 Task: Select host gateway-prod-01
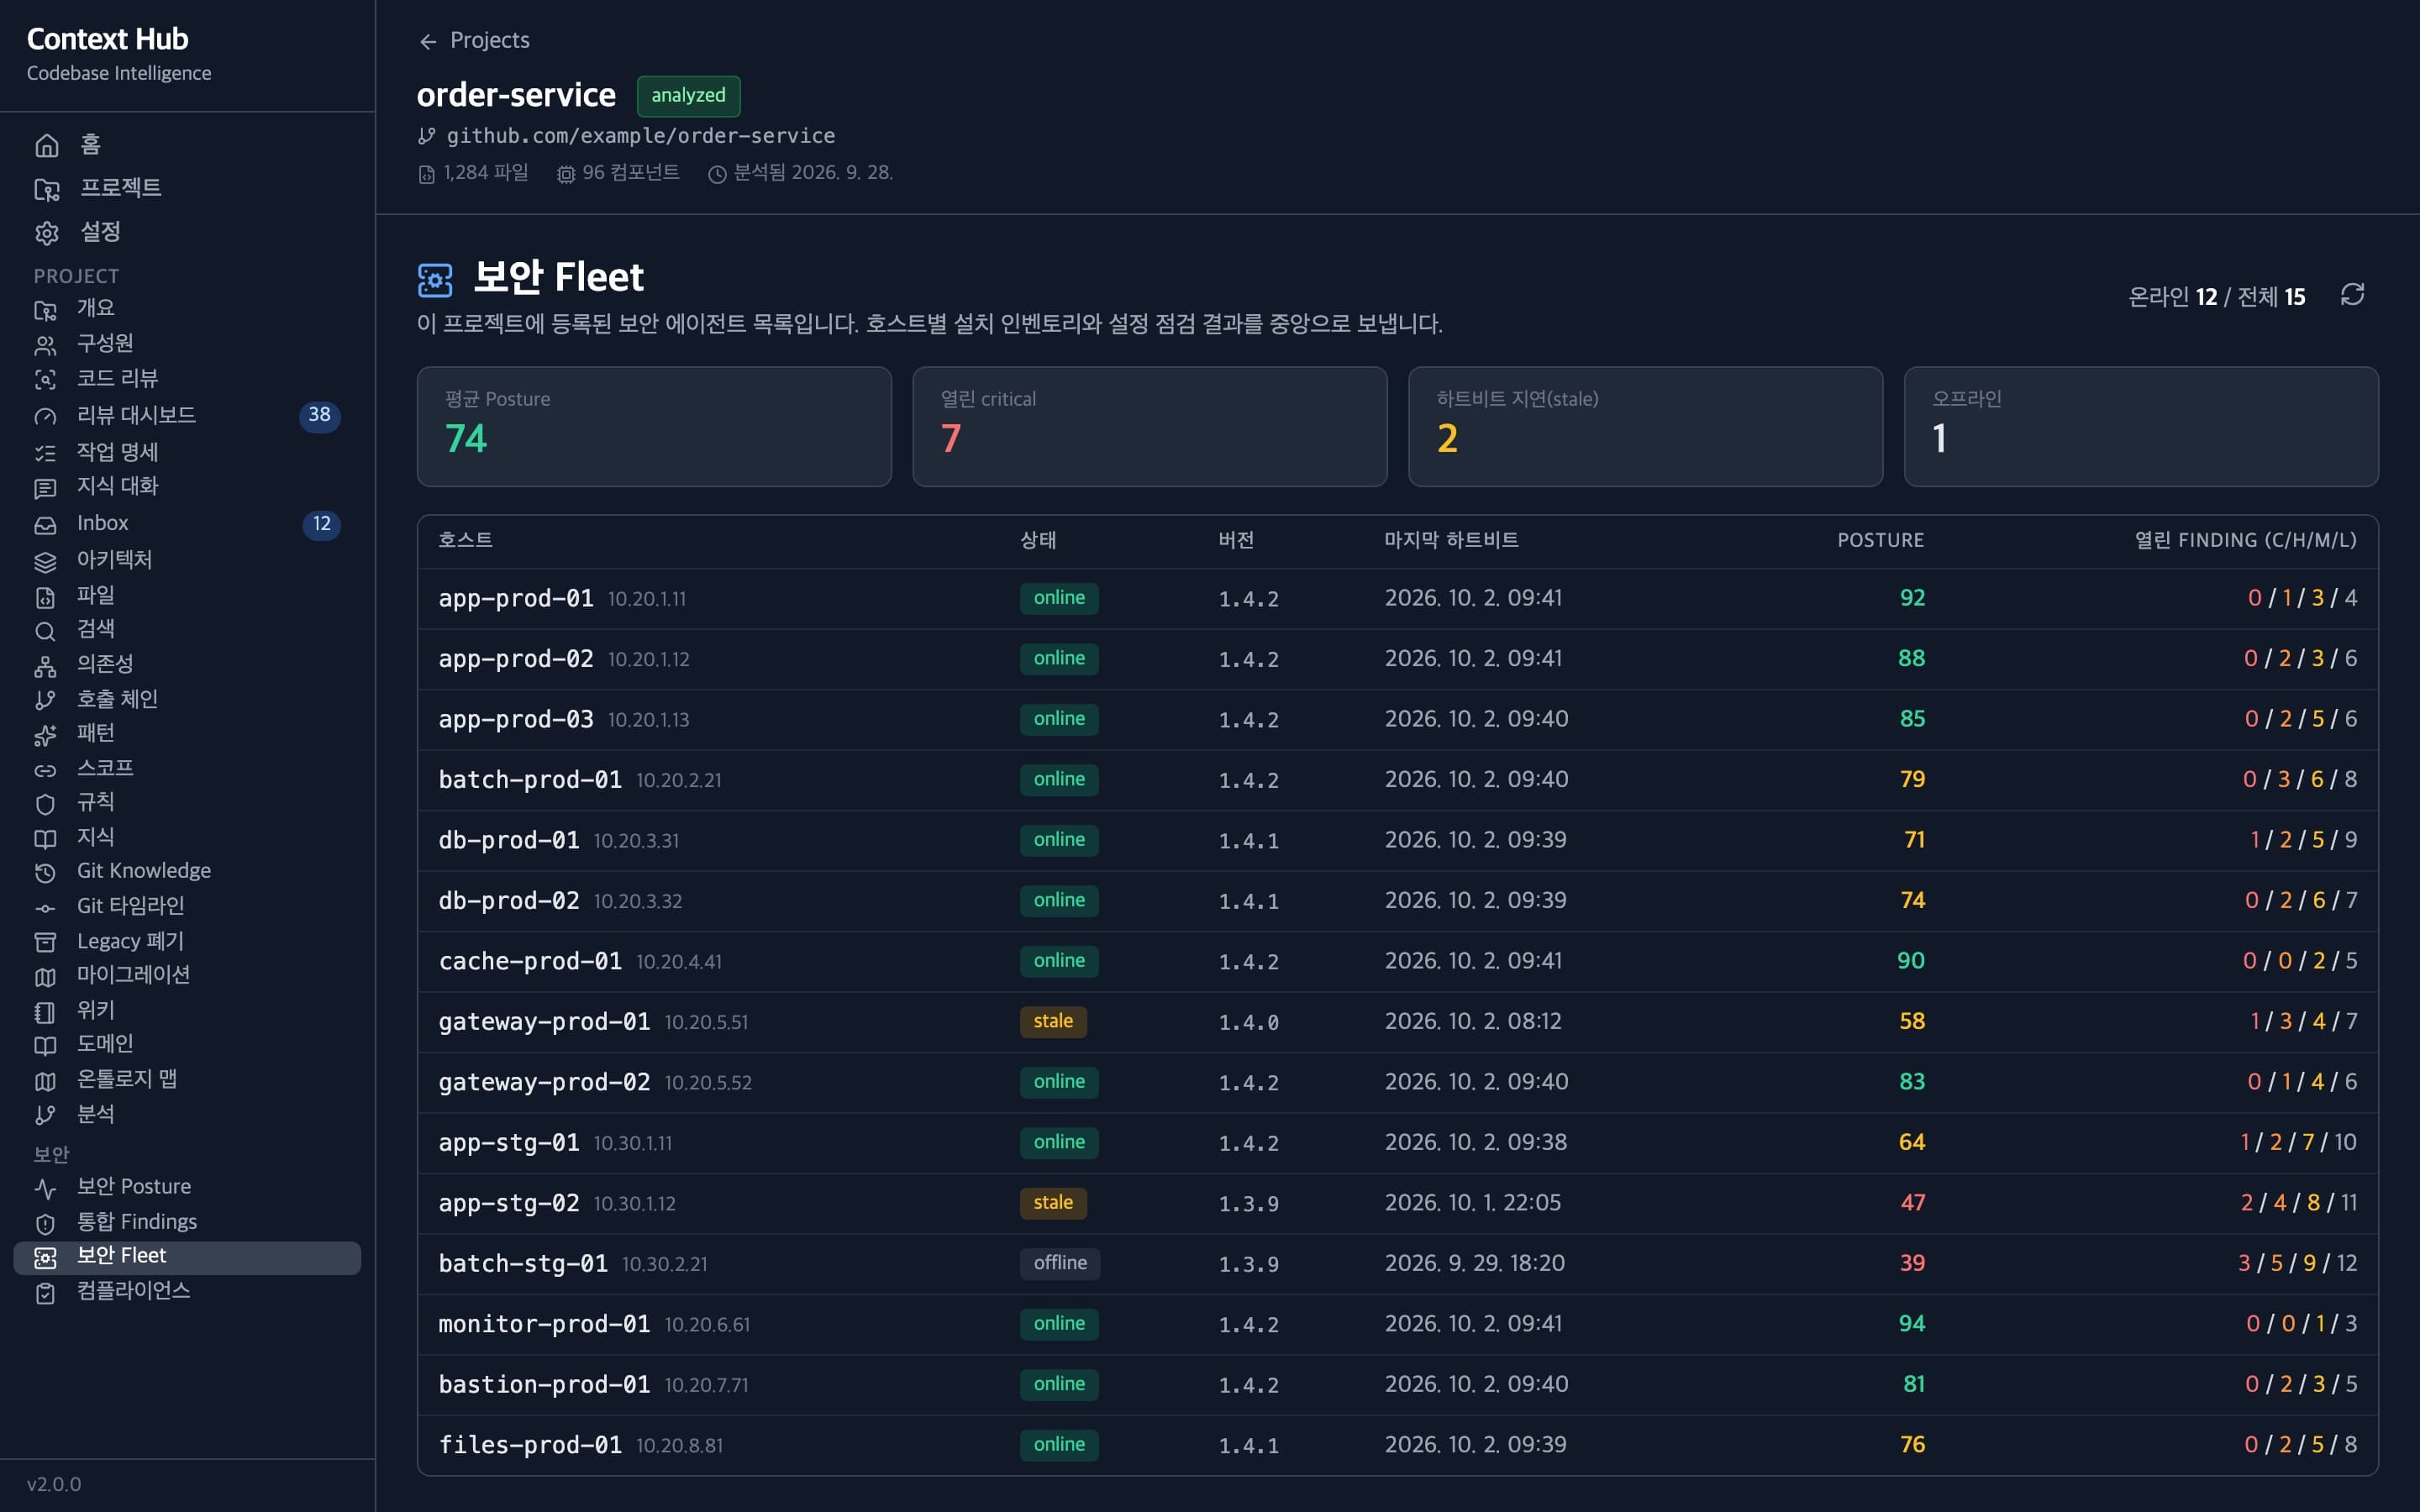pos(544,1022)
